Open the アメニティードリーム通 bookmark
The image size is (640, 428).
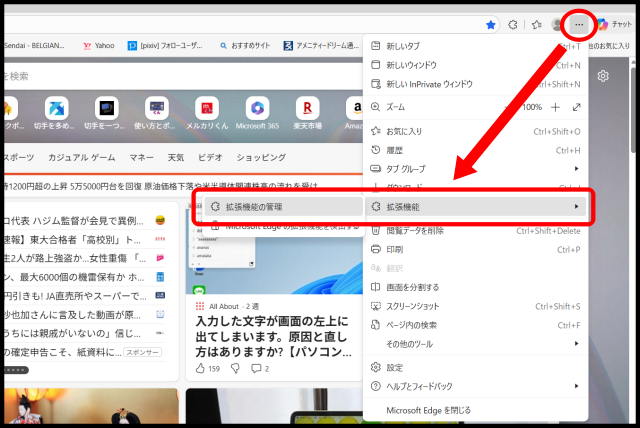click(x=321, y=46)
